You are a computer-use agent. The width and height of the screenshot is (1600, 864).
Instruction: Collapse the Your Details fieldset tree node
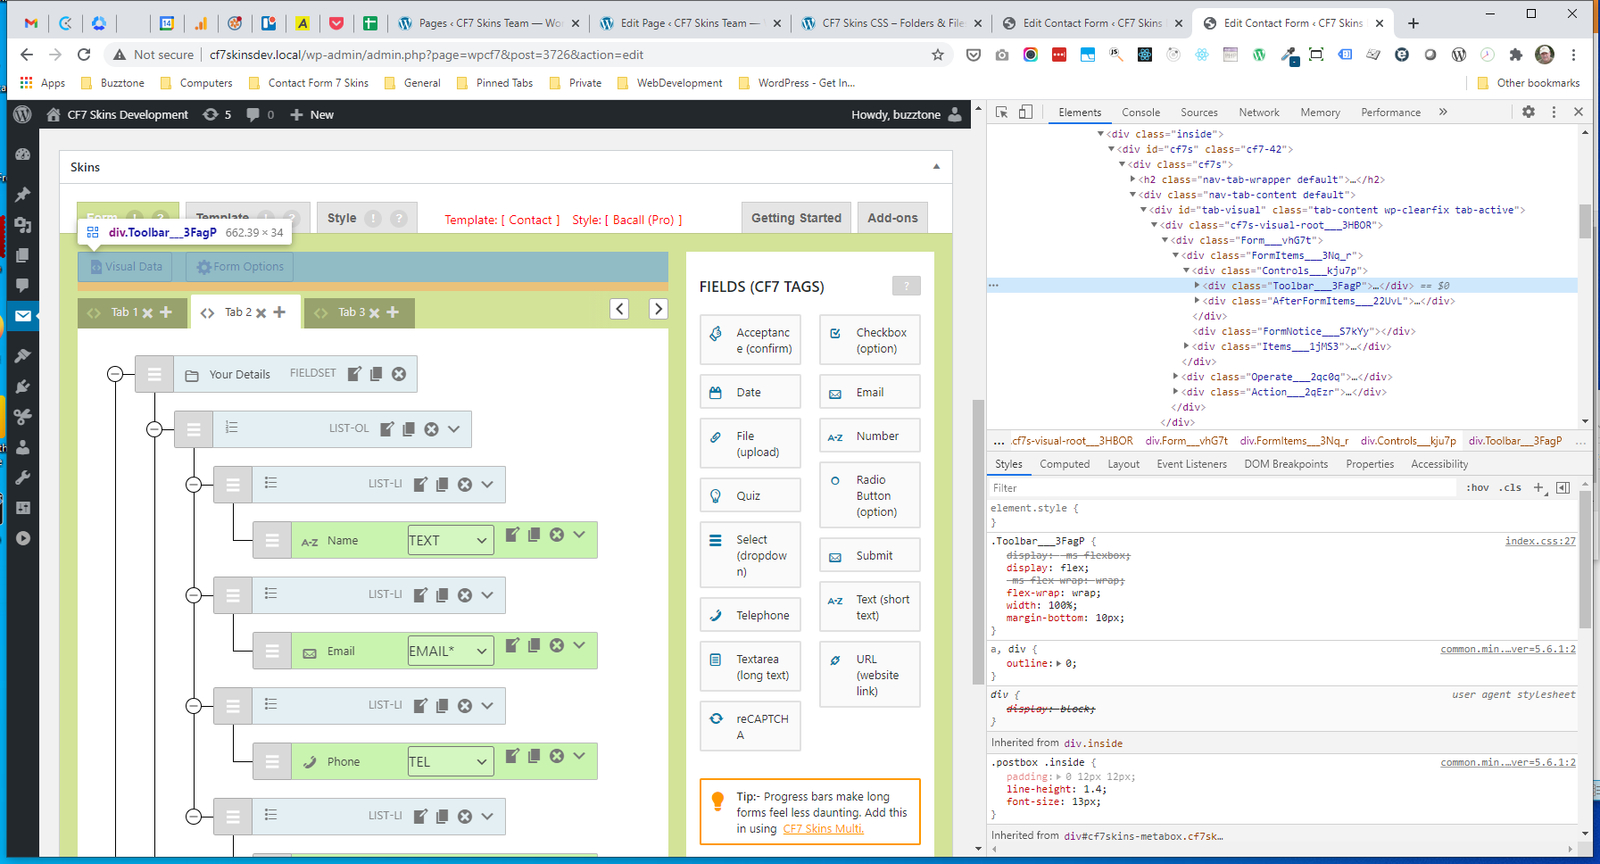tap(115, 374)
